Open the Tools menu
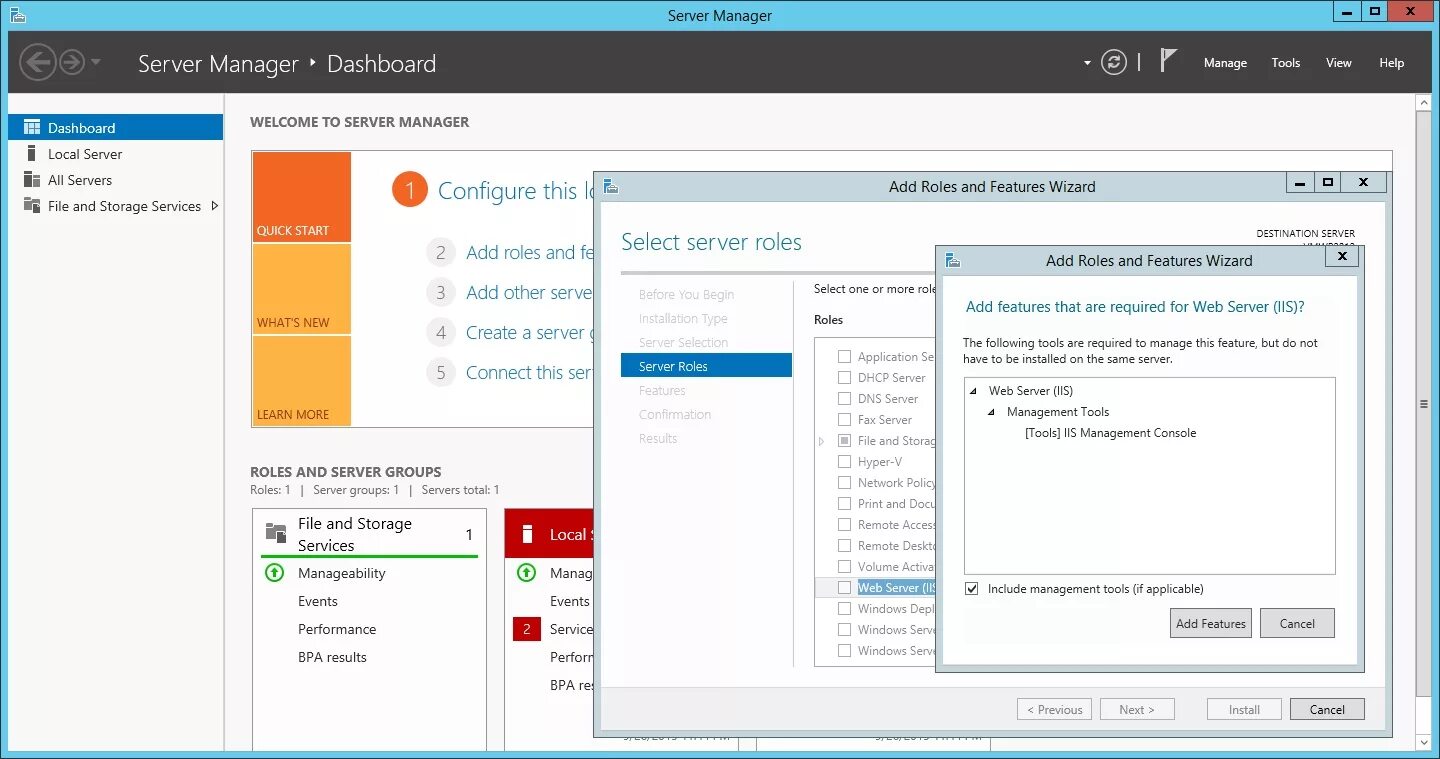 click(1286, 63)
